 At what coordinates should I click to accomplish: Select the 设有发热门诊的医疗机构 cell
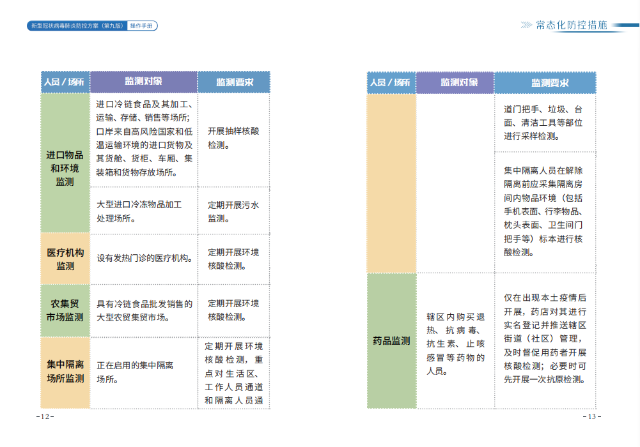click(143, 259)
